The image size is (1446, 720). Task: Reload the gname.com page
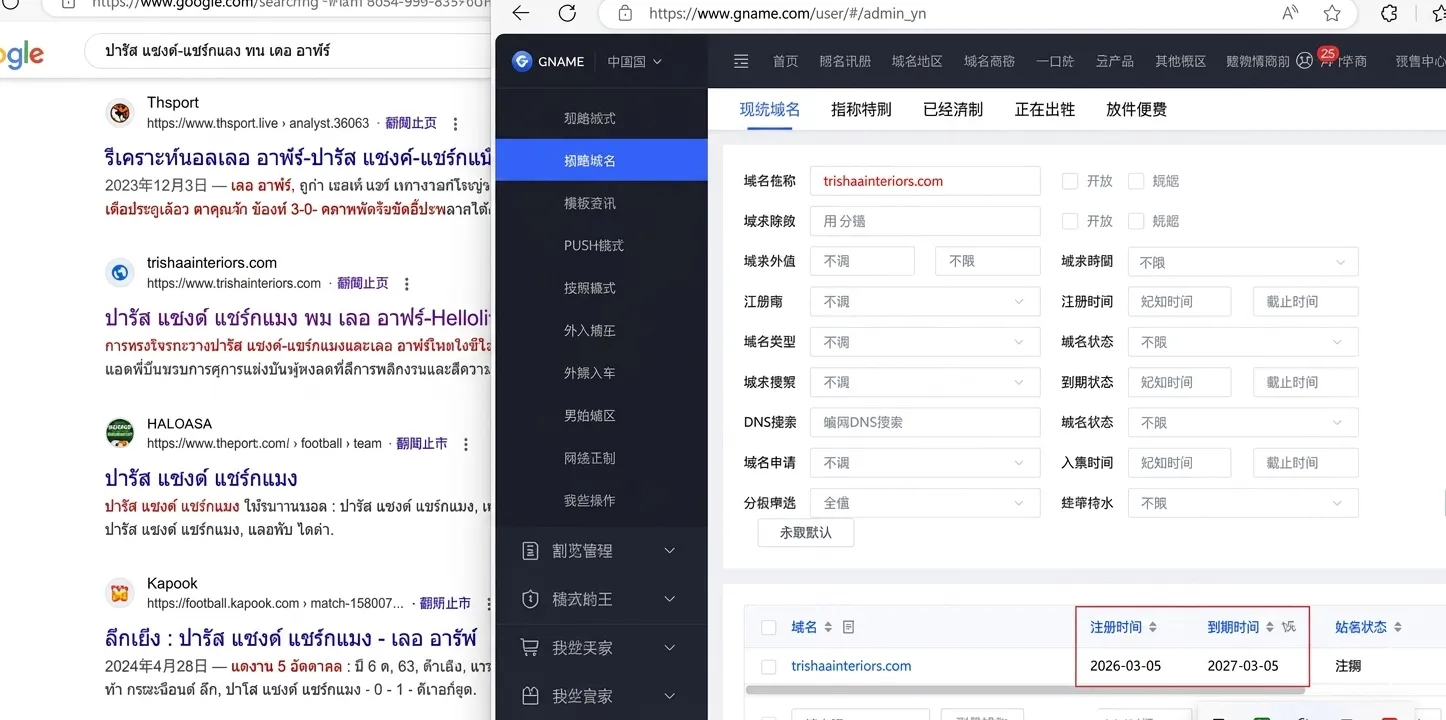click(567, 13)
